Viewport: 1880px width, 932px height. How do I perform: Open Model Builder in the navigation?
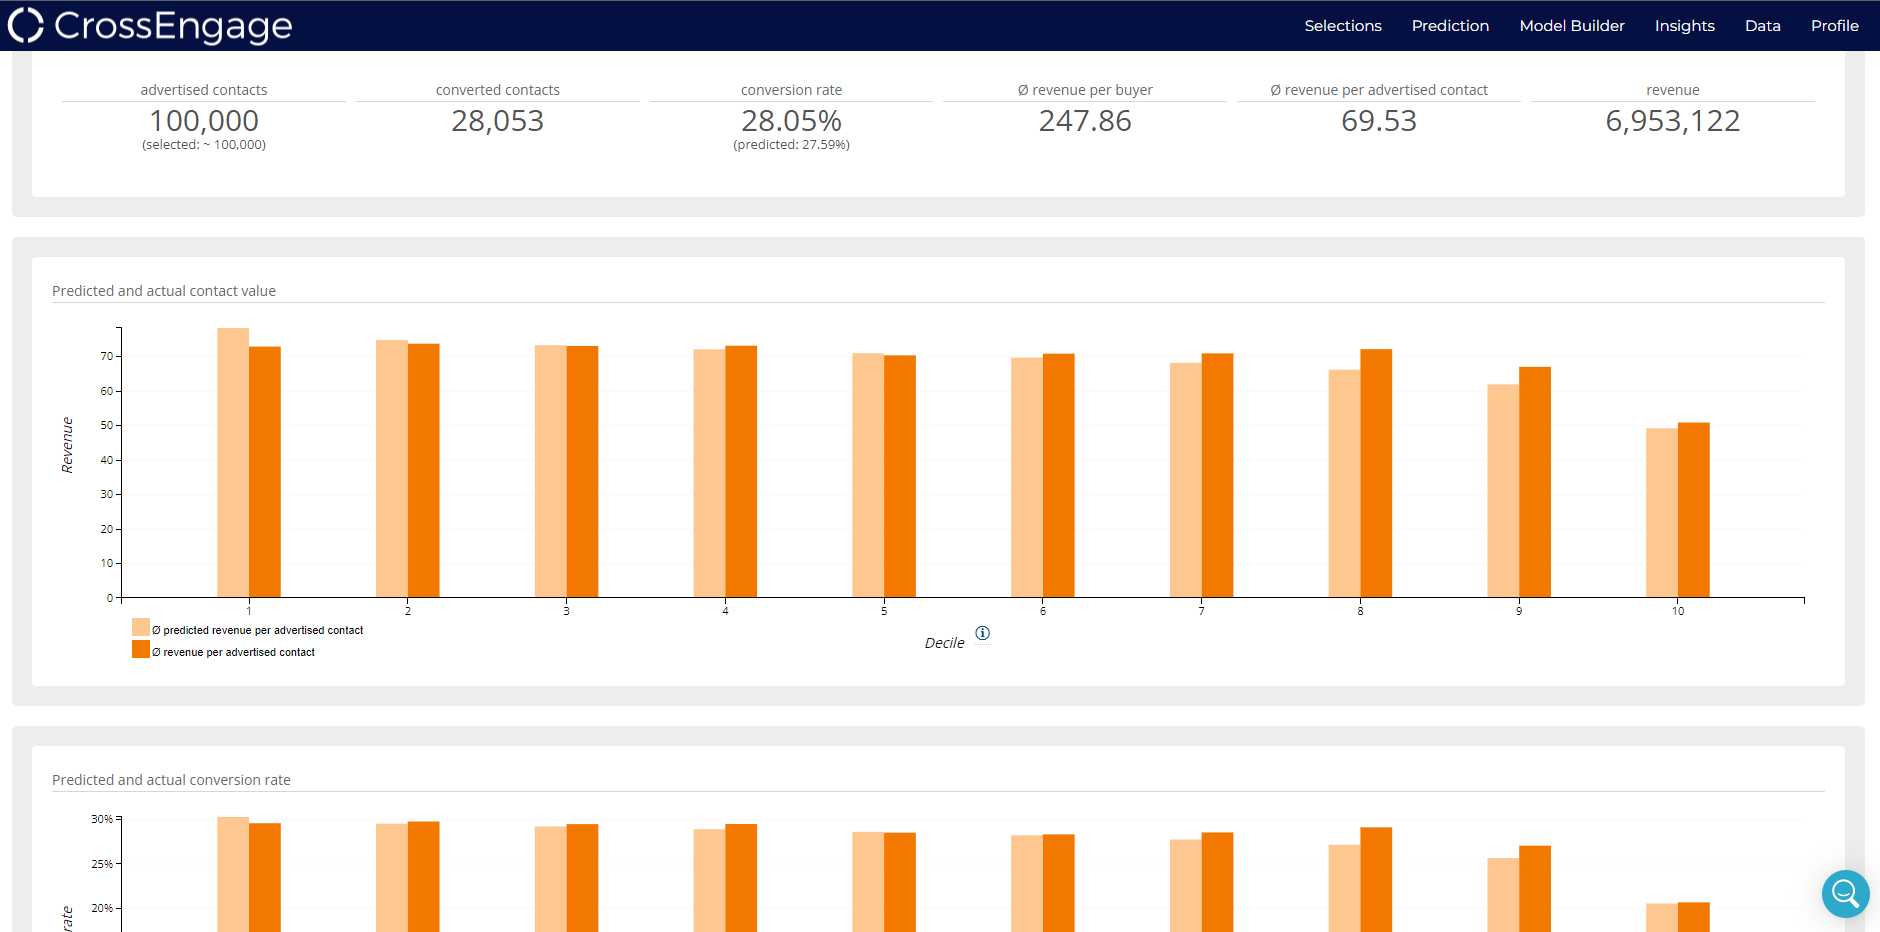click(x=1571, y=26)
